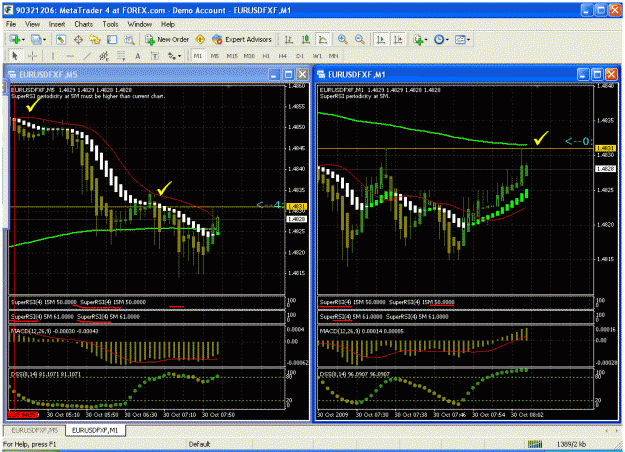The width and height of the screenshot is (625, 452).
Task: Select the Cursor arrow tool
Action: [x=15, y=56]
